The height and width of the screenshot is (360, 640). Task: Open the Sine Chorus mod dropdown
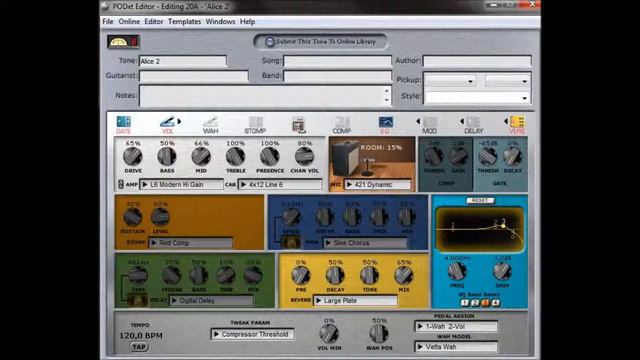pos(366,243)
